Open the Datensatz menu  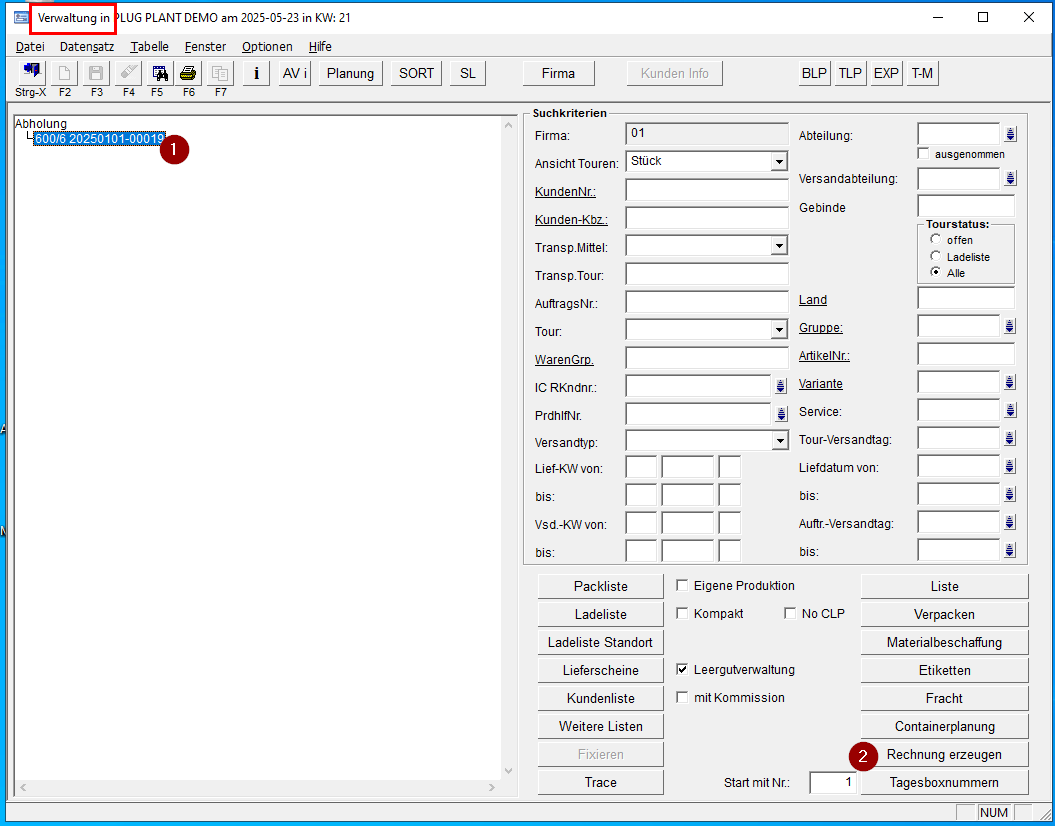[x=87, y=47]
